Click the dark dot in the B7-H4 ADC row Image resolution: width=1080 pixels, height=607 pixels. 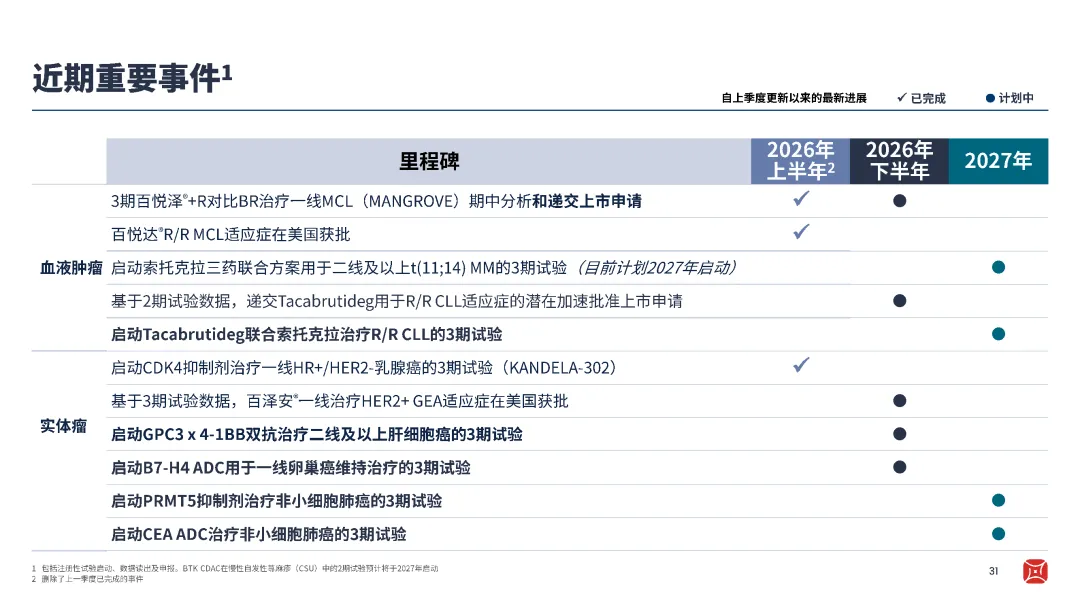tap(900, 467)
